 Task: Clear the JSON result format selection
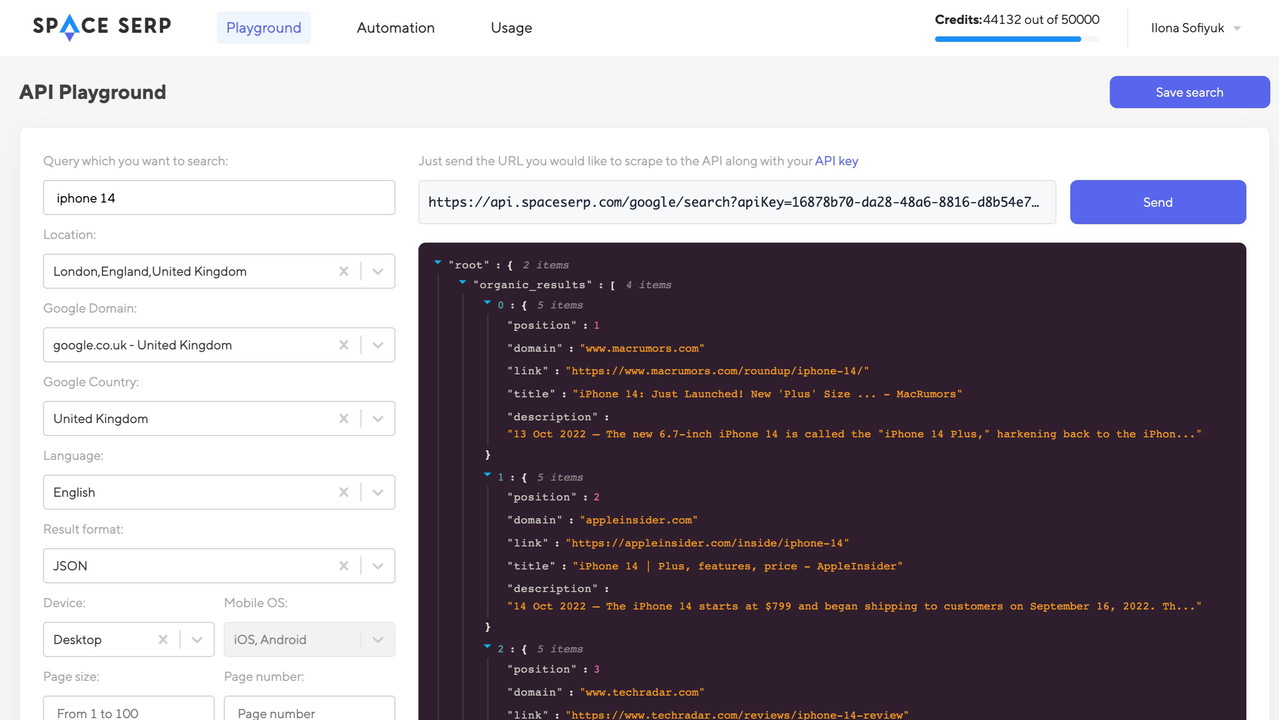(x=343, y=566)
